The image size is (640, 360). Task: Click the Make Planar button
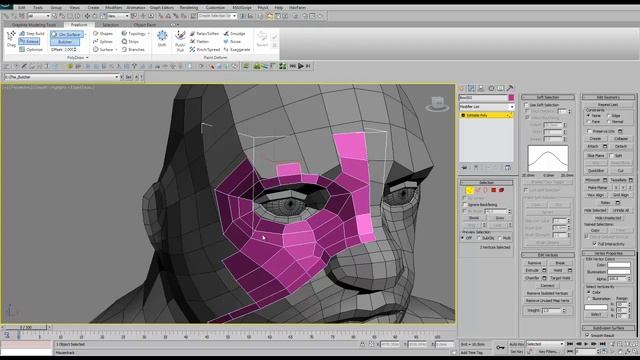(x=598, y=187)
